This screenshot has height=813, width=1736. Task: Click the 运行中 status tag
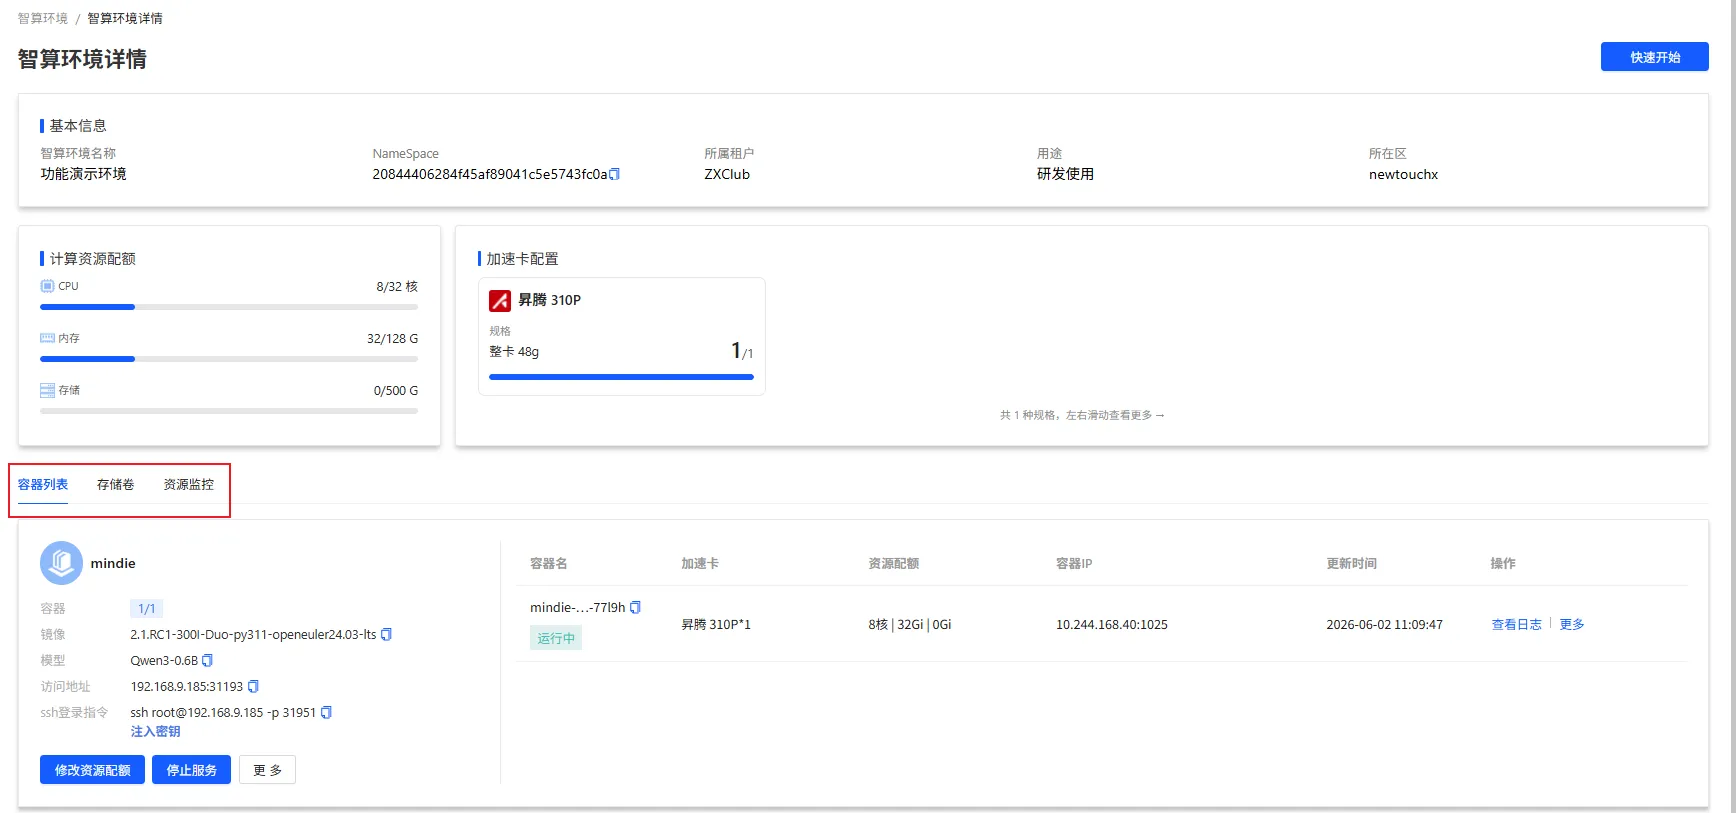click(x=556, y=638)
